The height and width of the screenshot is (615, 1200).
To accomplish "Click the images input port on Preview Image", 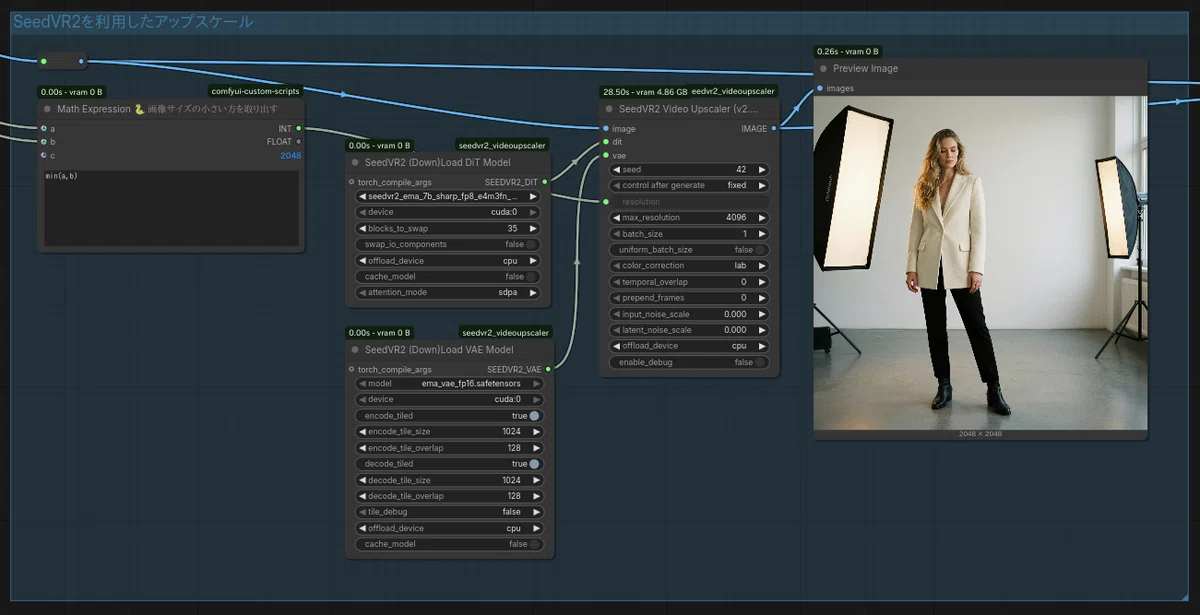I will [820, 89].
